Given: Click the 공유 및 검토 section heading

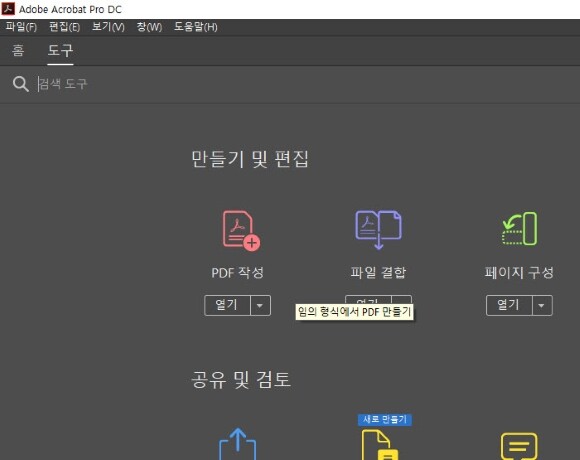Looking at the screenshot, I should (241, 379).
